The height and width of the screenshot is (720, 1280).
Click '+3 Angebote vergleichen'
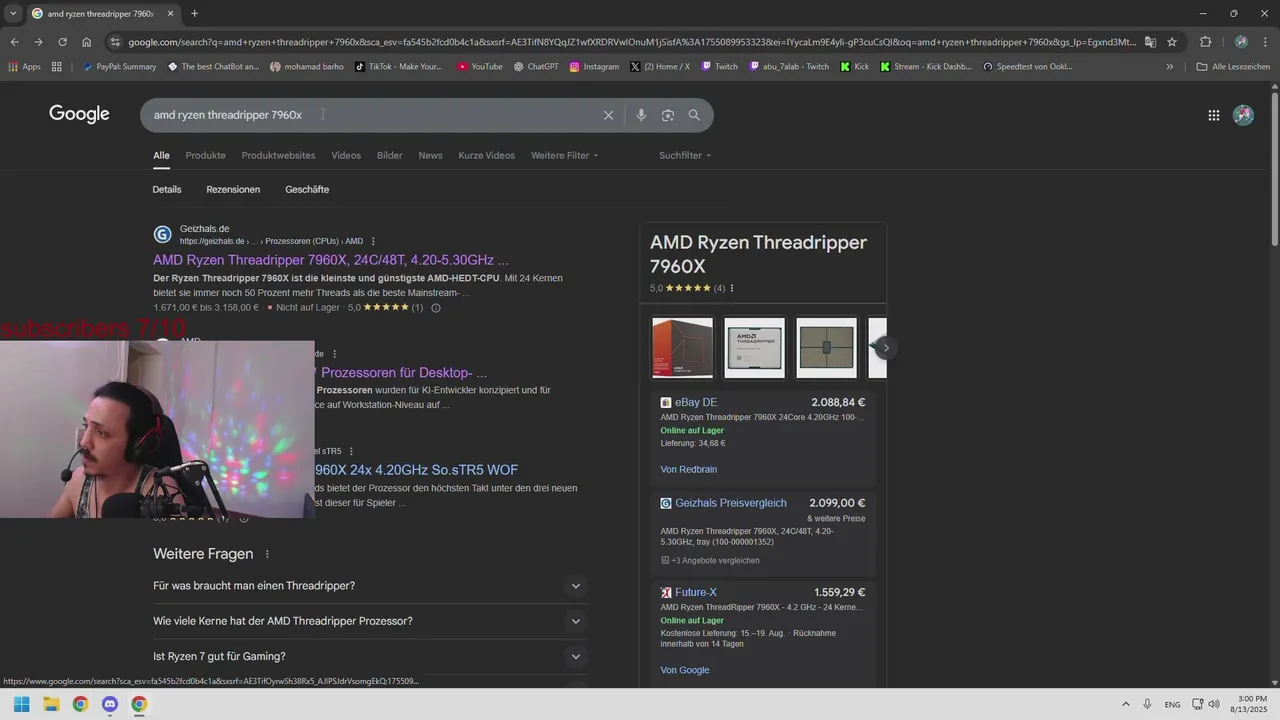tap(710, 560)
